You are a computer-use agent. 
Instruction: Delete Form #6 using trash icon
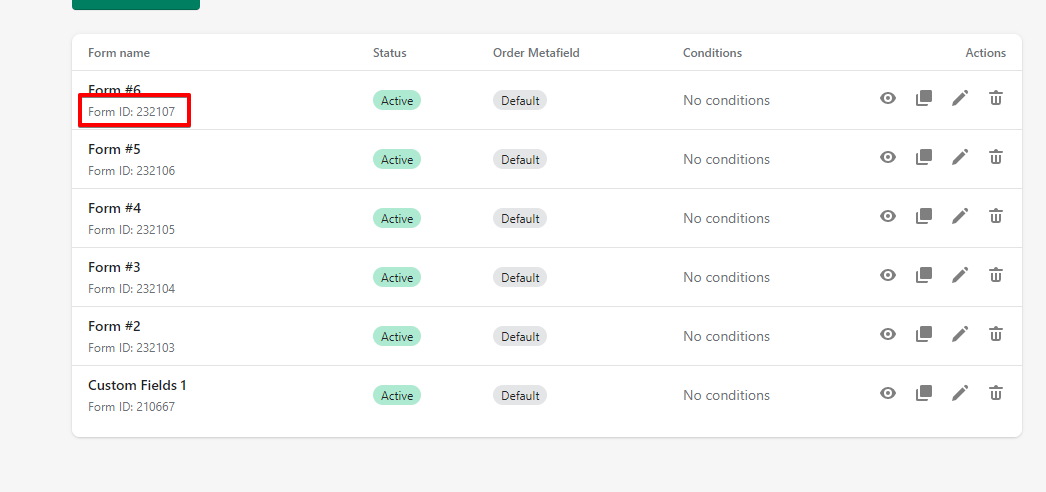pyautogui.click(x=995, y=98)
